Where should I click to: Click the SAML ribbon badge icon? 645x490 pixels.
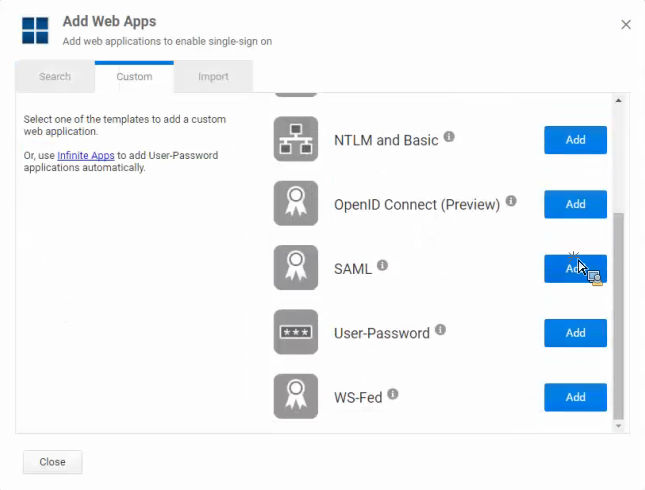296,268
